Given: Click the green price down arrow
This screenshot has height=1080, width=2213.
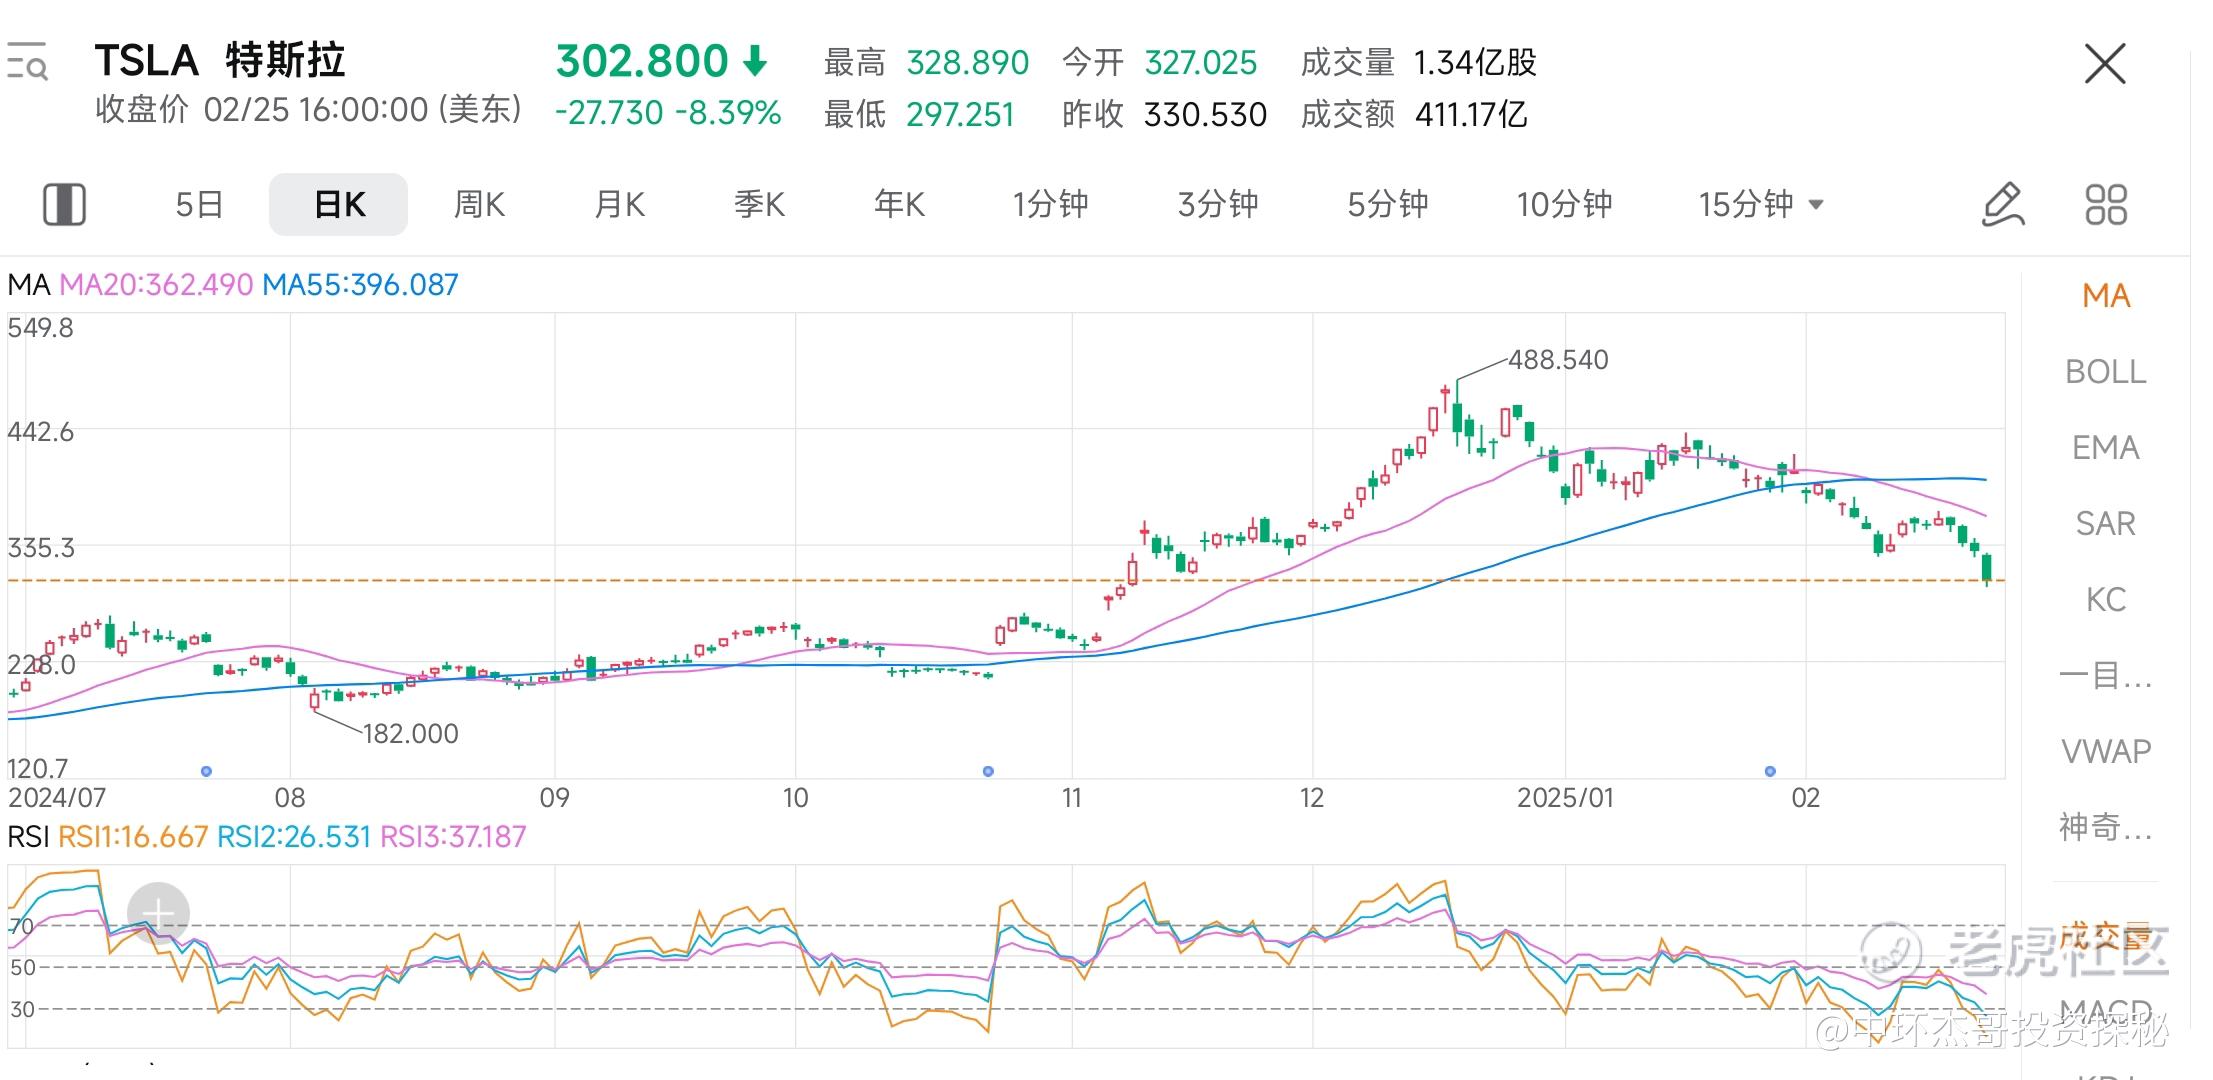Looking at the screenshot, I should (x=755, y=61).
